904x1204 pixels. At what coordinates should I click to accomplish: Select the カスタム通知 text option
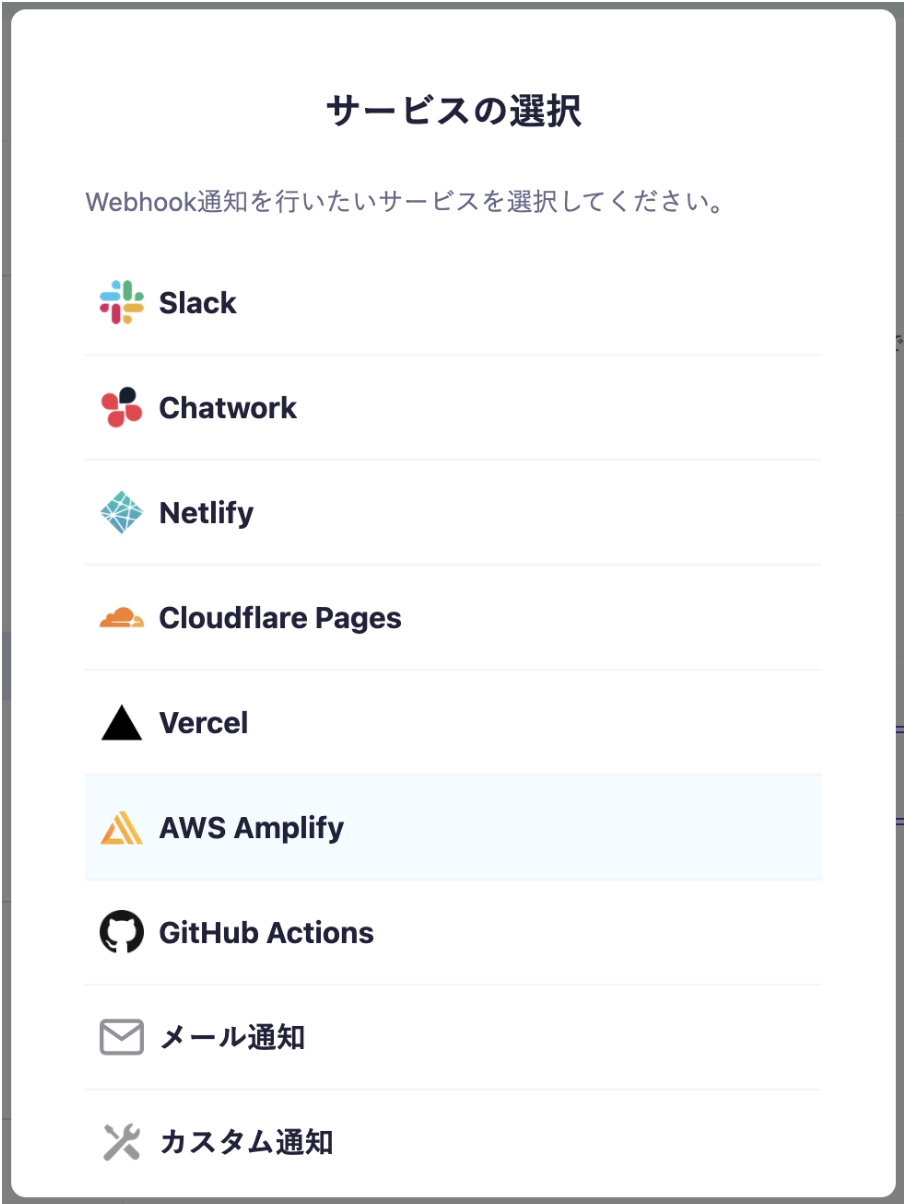246,1142
